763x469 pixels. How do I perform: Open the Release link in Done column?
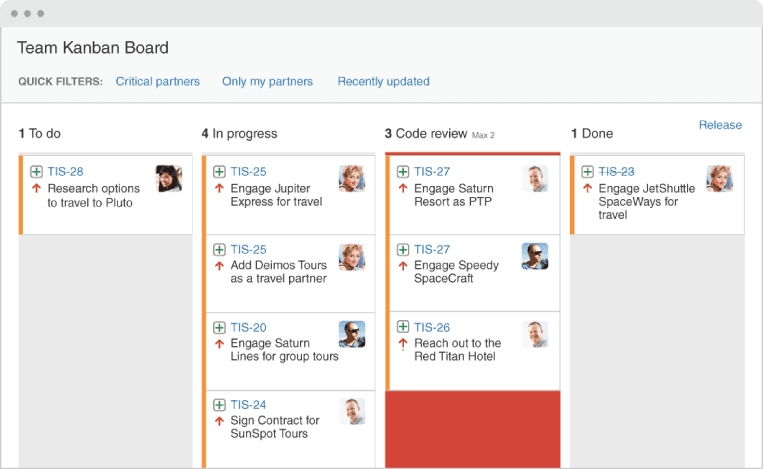coord(720,125)
